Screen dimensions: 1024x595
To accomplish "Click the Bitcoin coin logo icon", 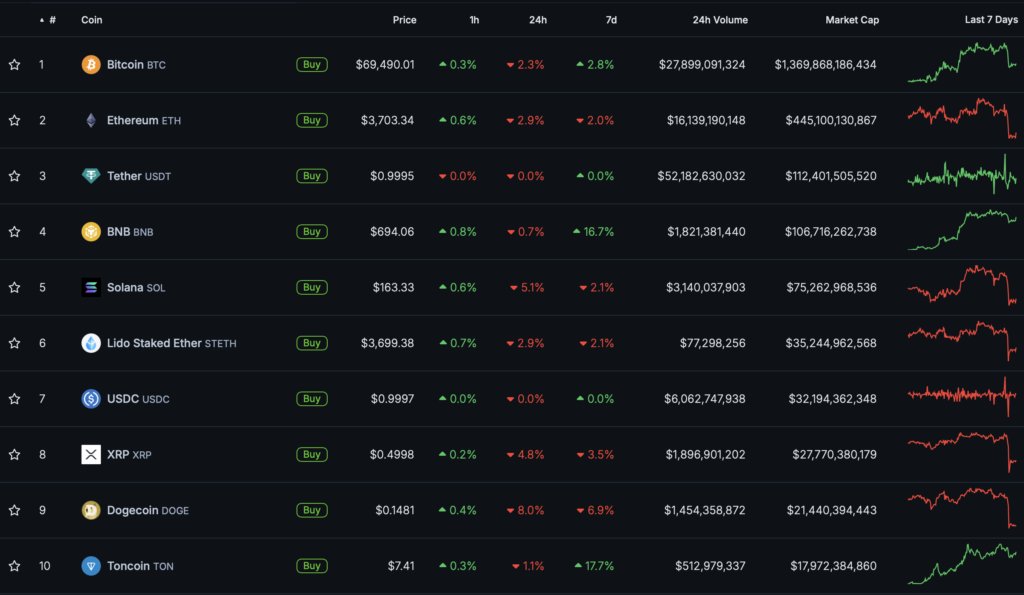I will click(x=91, y=65).
